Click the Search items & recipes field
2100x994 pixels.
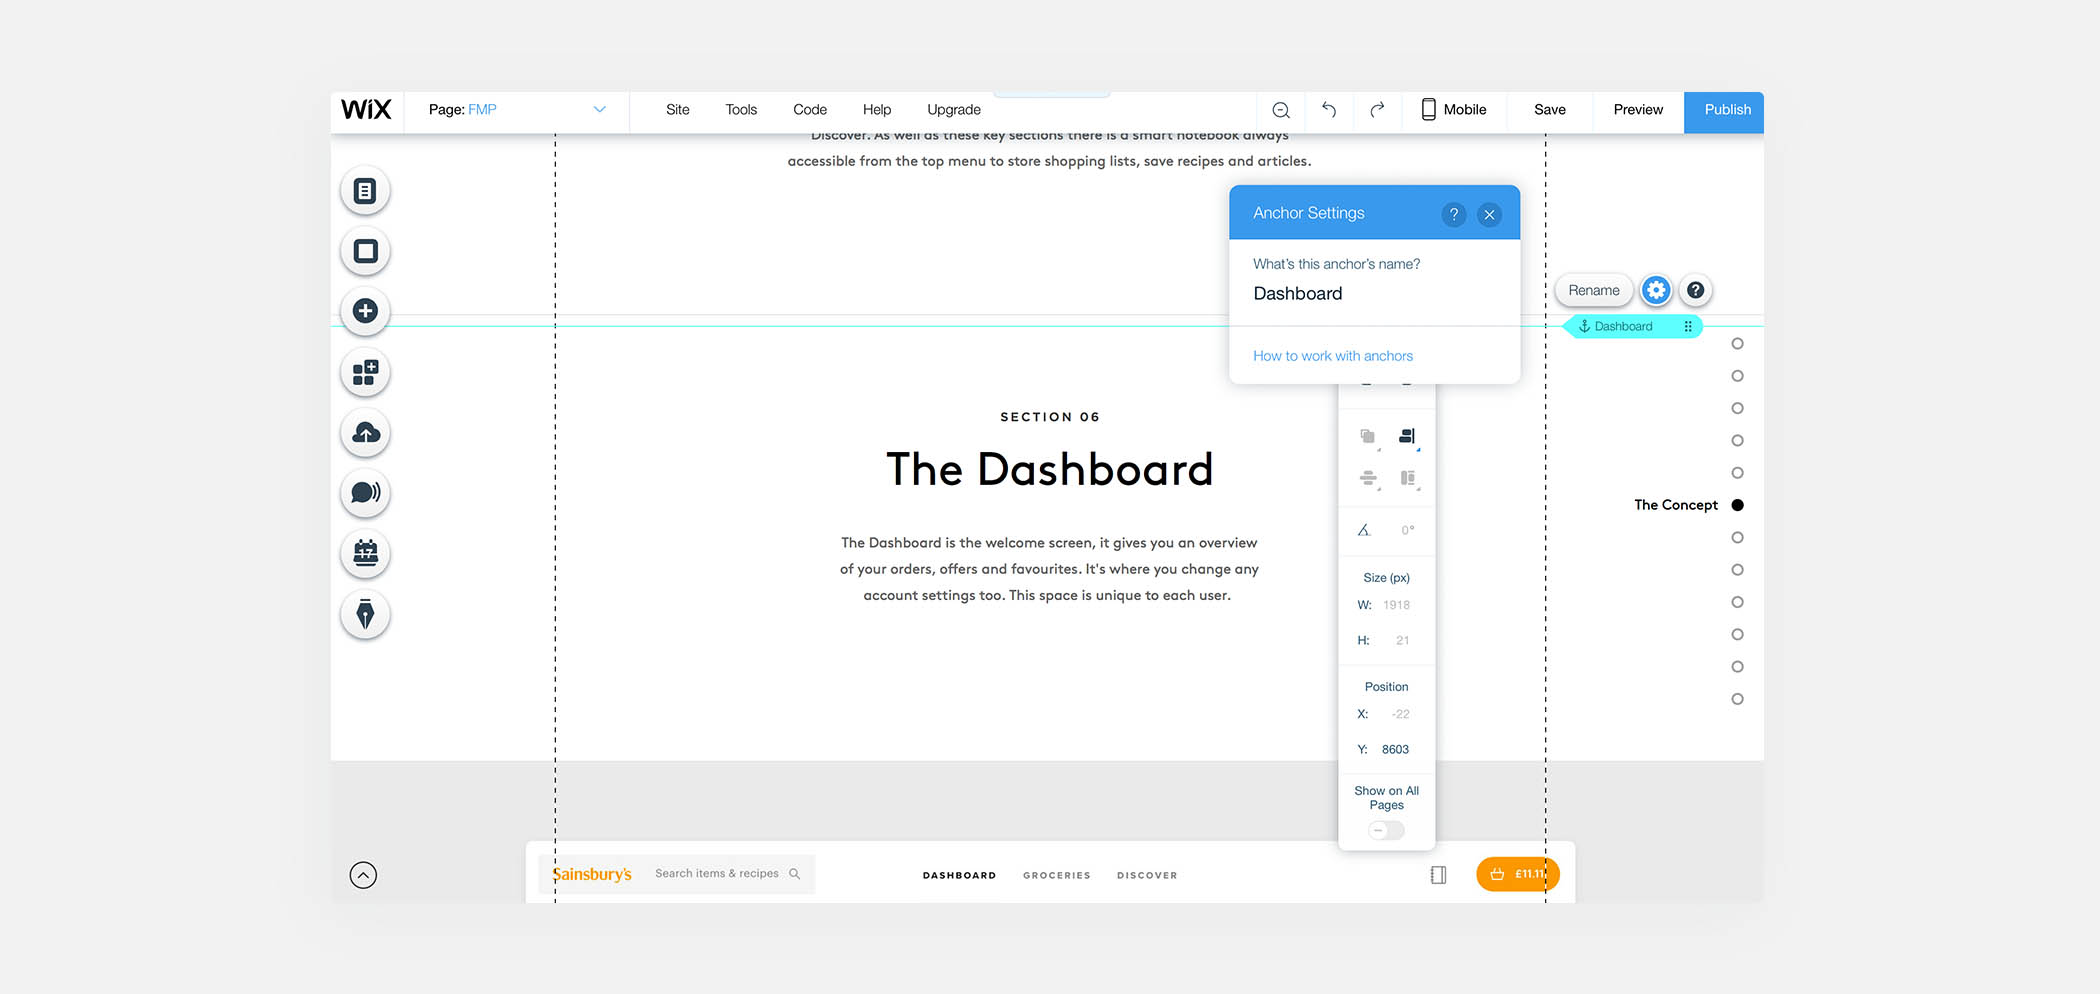pyautogui.click(x=717, y=874)
